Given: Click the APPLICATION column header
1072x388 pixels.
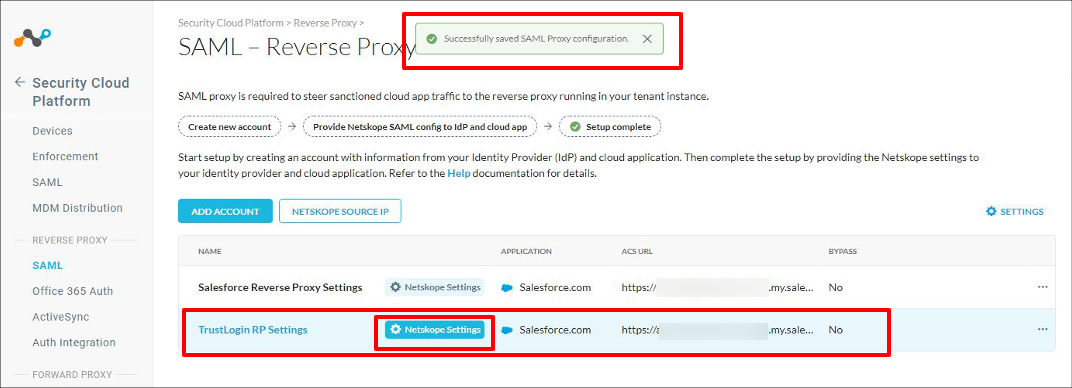Looking at the screenshot, I should (526, 251).
